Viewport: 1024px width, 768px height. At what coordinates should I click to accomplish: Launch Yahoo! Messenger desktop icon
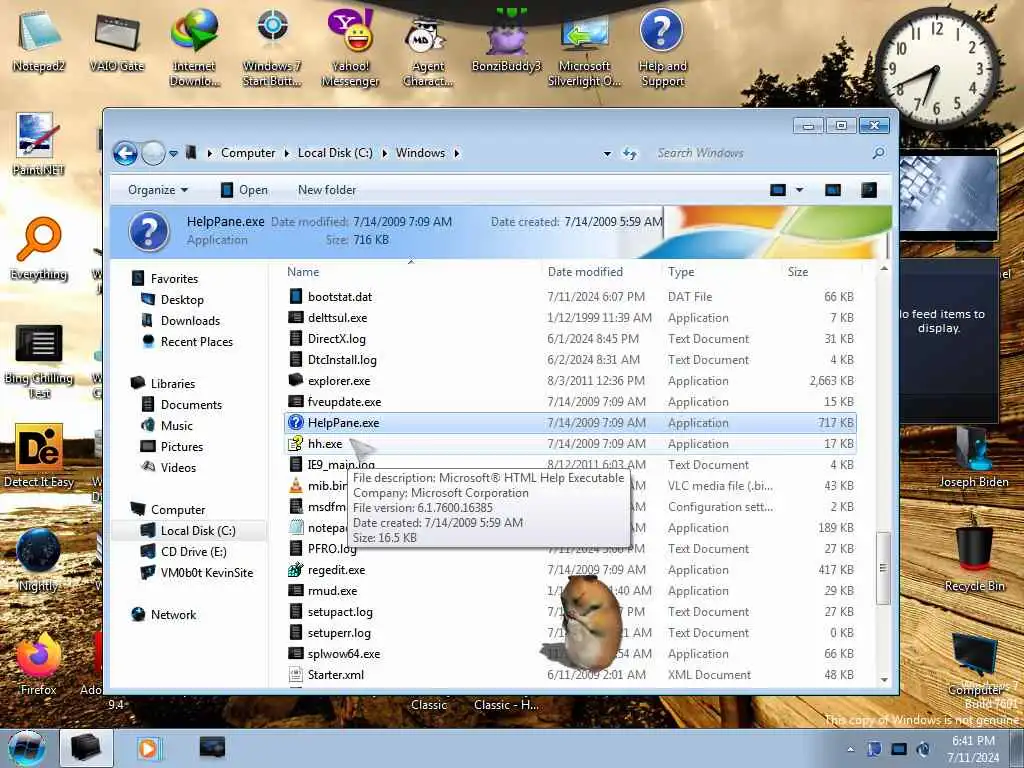click(x=350, y=48)
